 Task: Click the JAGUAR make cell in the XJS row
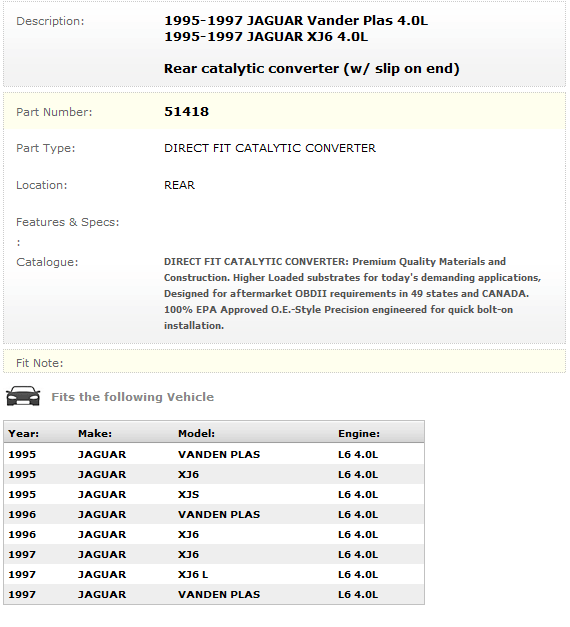coord(102,495)
